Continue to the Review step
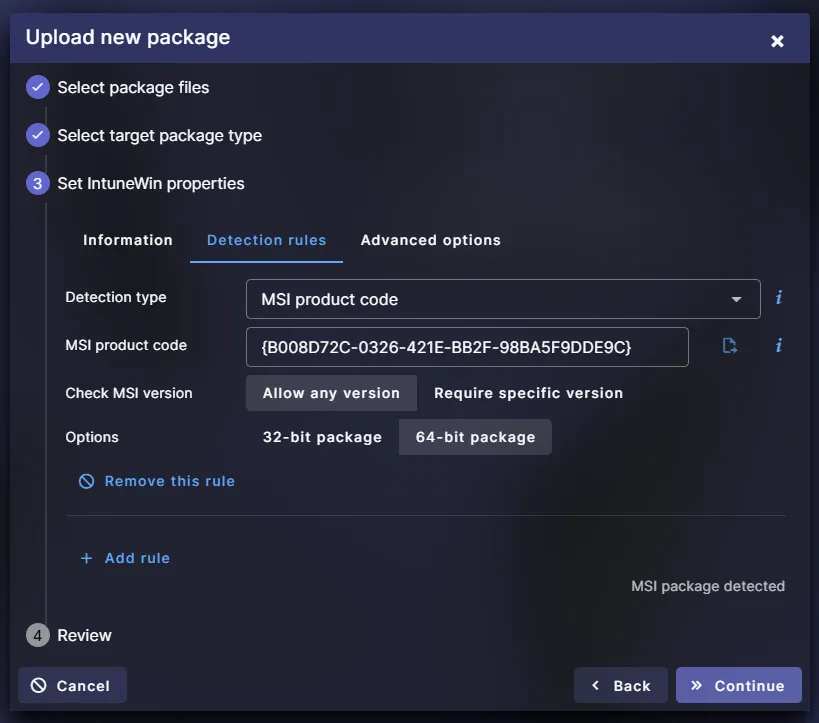Screen dimensions: 819x723 (739, 685)
